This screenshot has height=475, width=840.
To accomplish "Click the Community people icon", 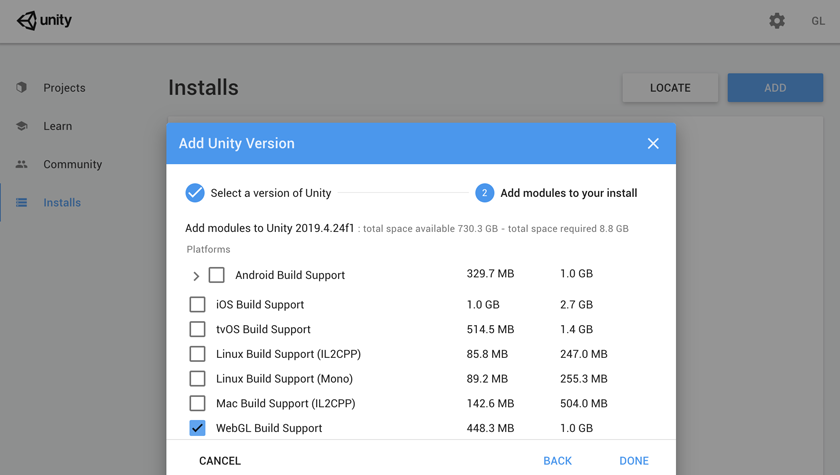I will [x=21, y=164].
